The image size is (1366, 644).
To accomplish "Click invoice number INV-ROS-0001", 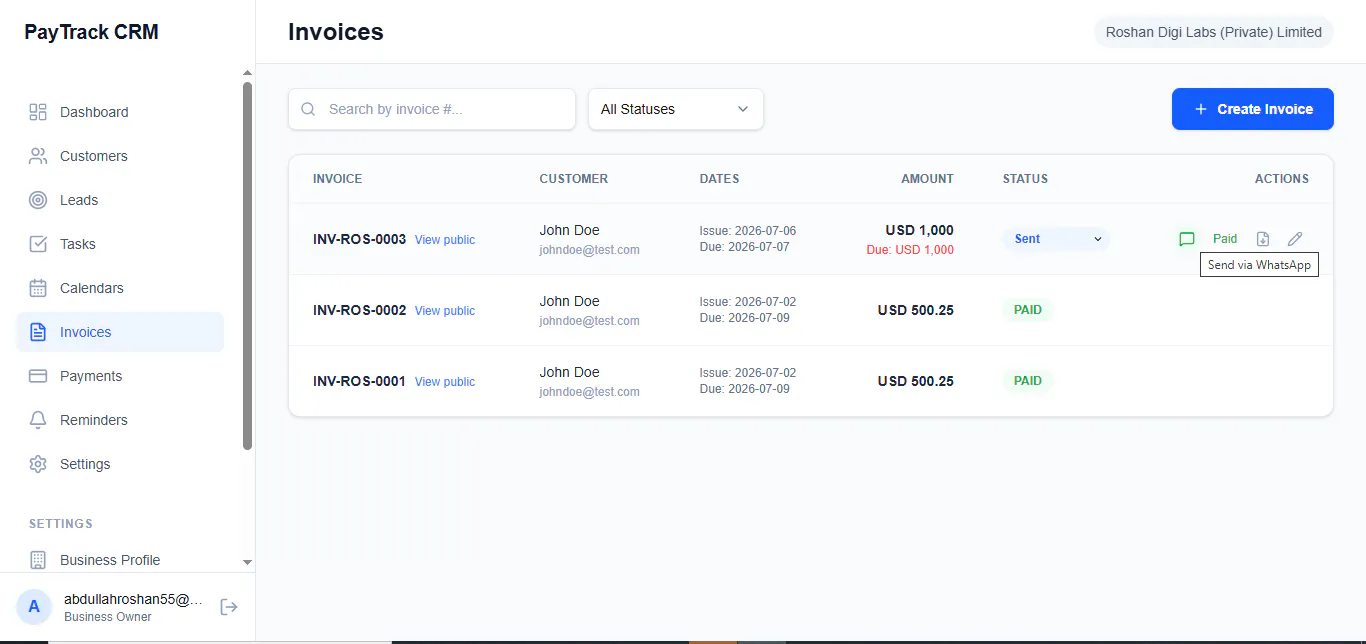I will coord(359,381).
